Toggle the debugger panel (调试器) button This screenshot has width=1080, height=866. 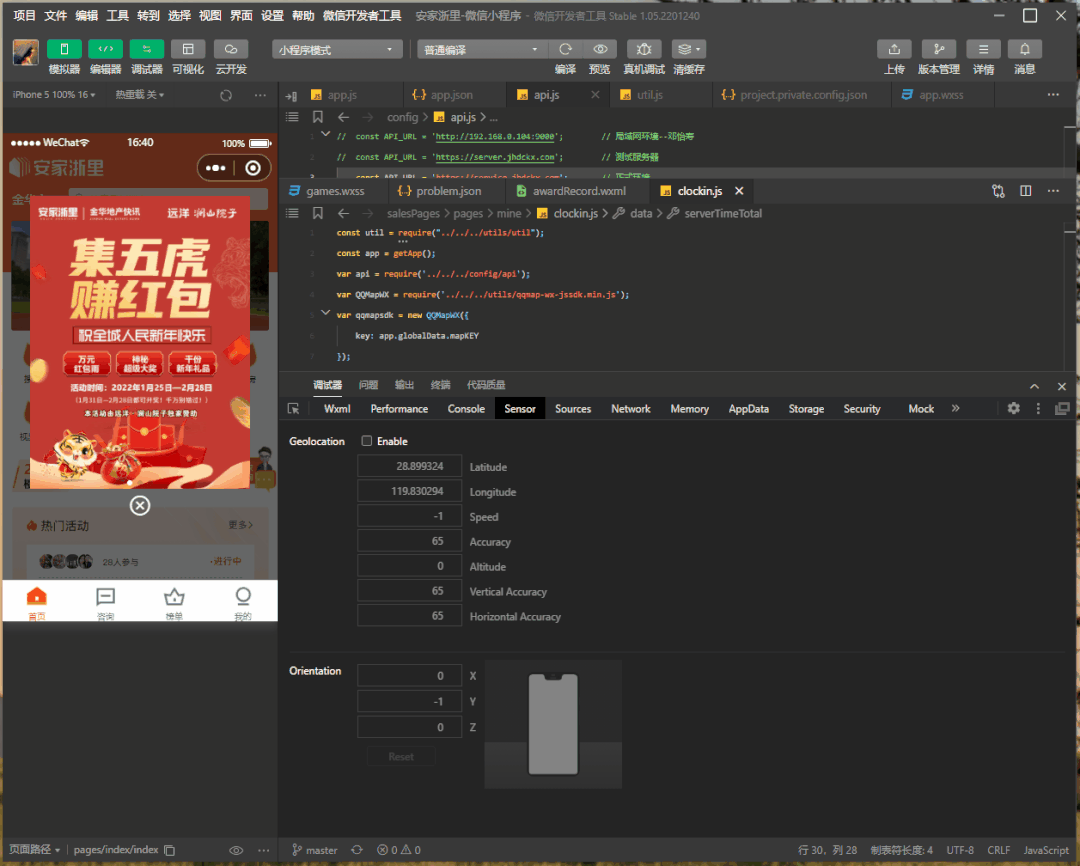coord(147,50)
